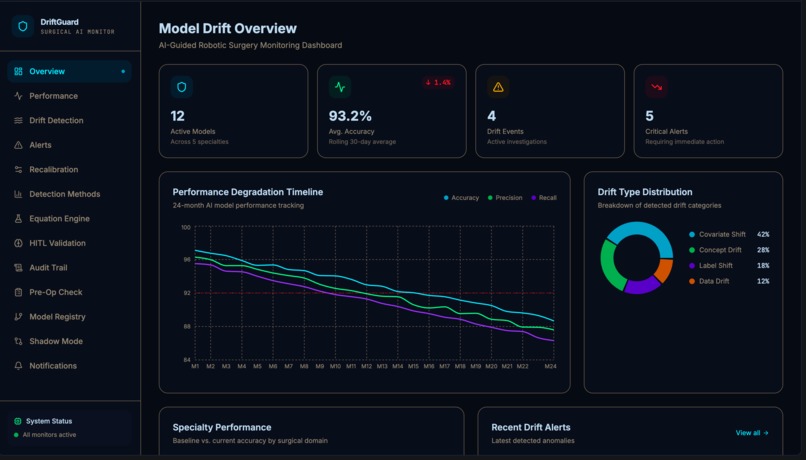Viewport: 806px width, 460px height.
Task: Toggle the Recall legend entry
Action: pos(544,197)
